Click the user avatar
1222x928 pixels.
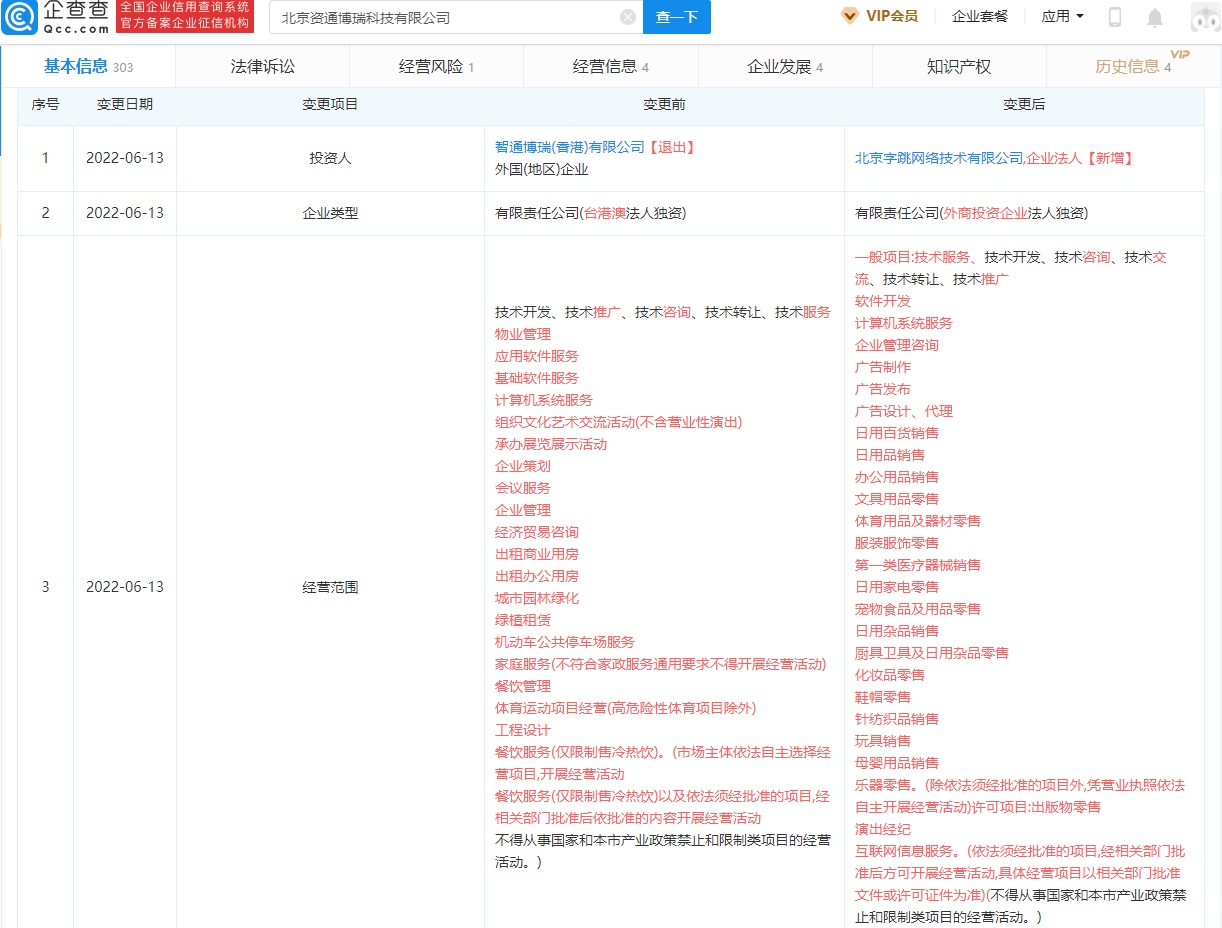(1205, 17)
